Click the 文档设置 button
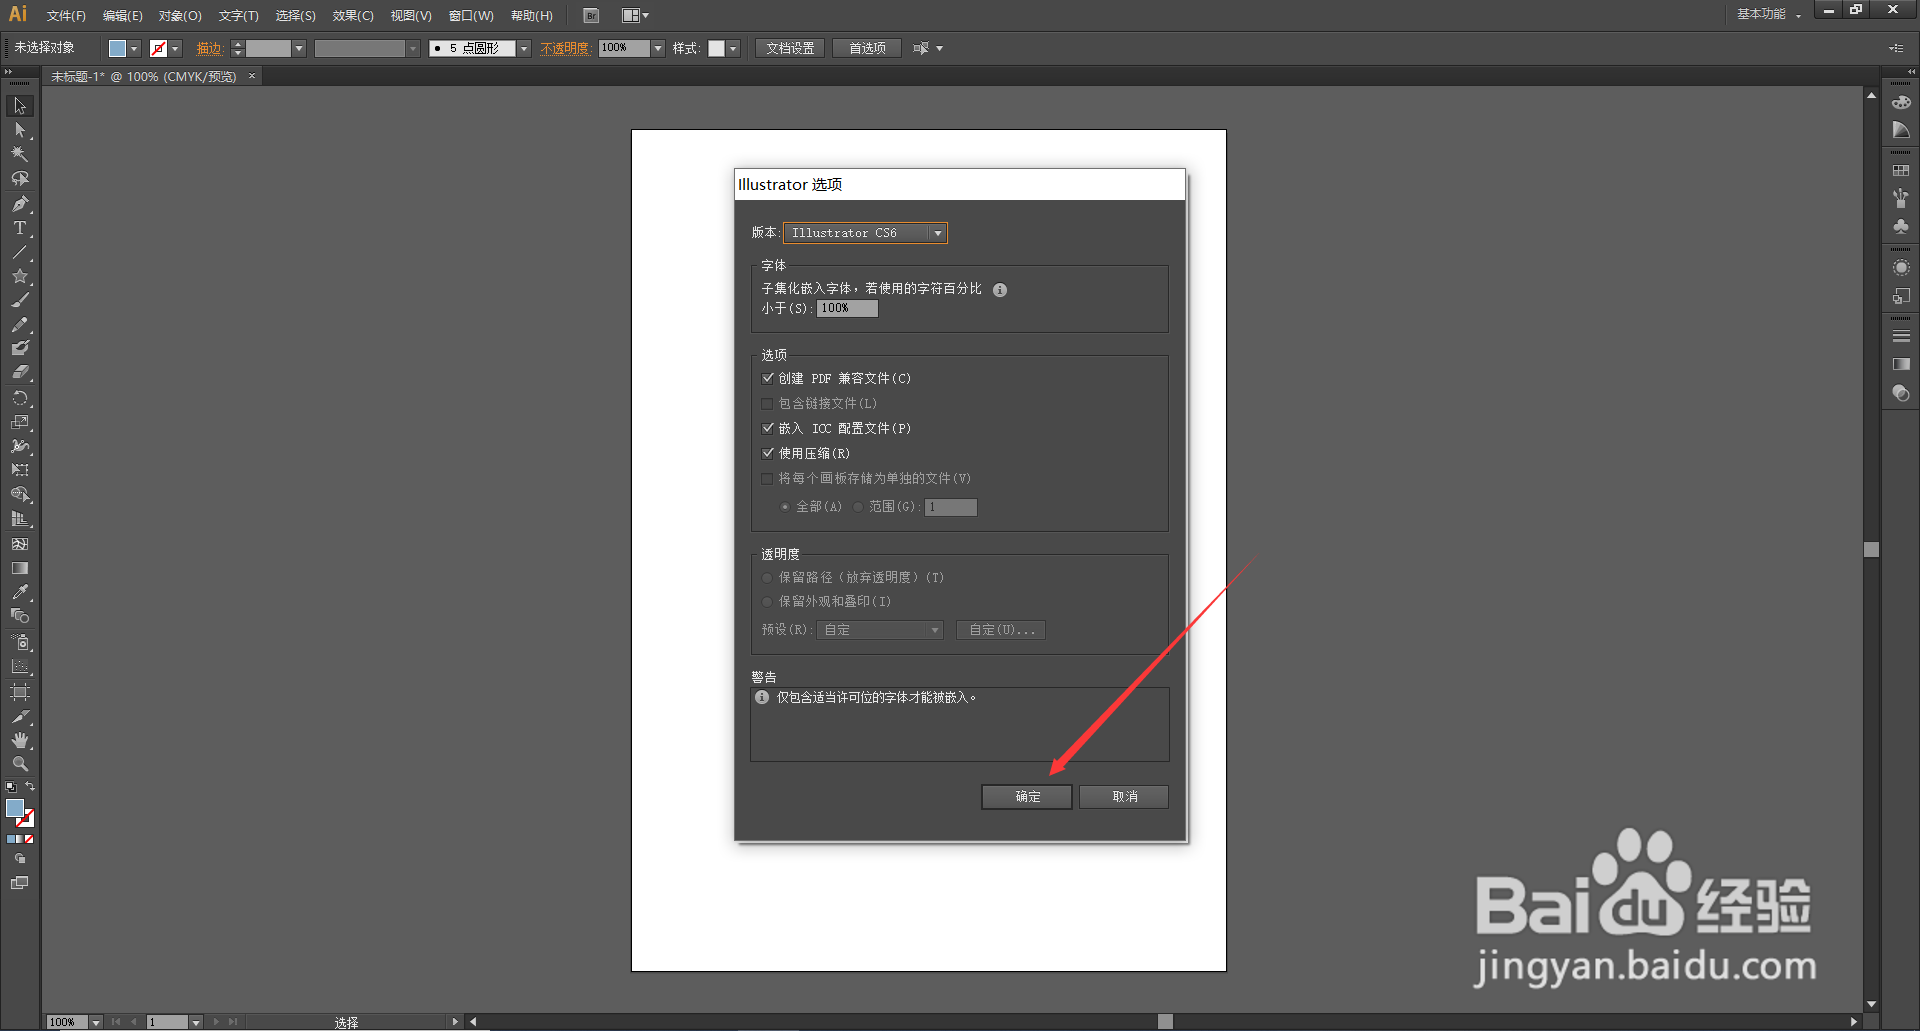The width and height of the screenshot is (1920, 1031). 790,48
